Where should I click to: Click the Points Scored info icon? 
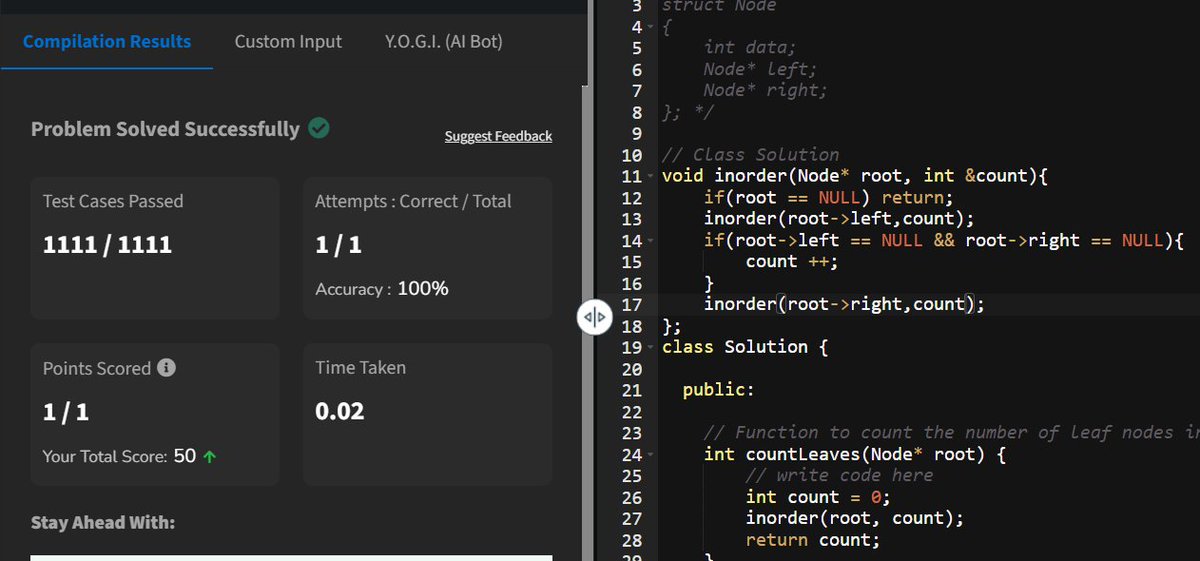[167, 368]
